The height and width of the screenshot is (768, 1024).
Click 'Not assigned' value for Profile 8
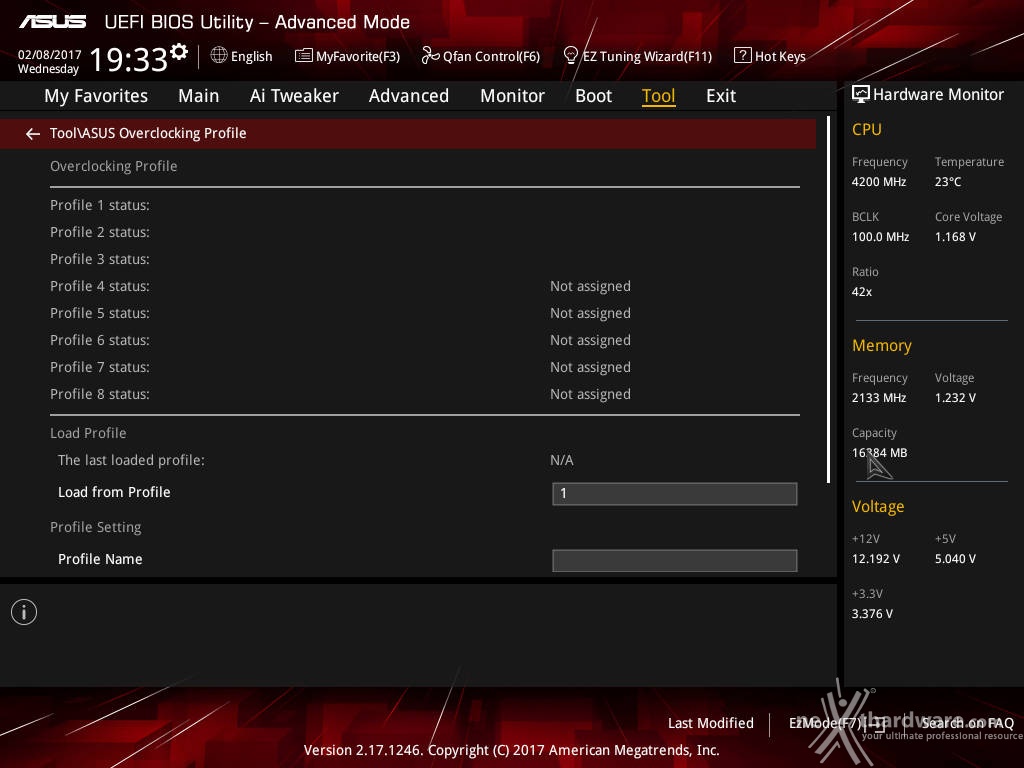[590, 394]
